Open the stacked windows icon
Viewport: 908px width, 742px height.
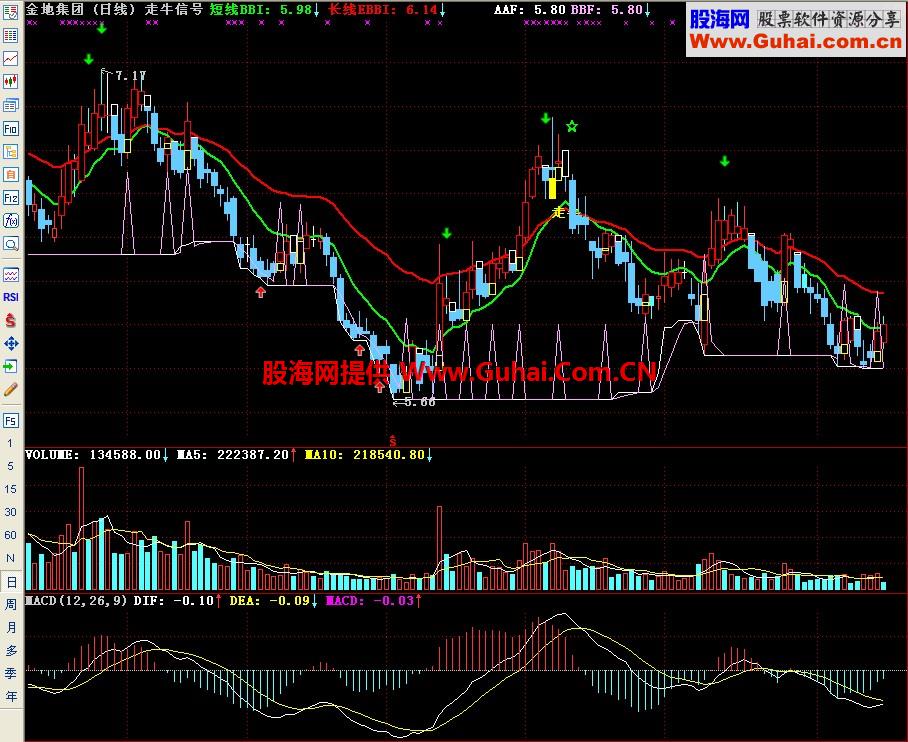[10, 105]
